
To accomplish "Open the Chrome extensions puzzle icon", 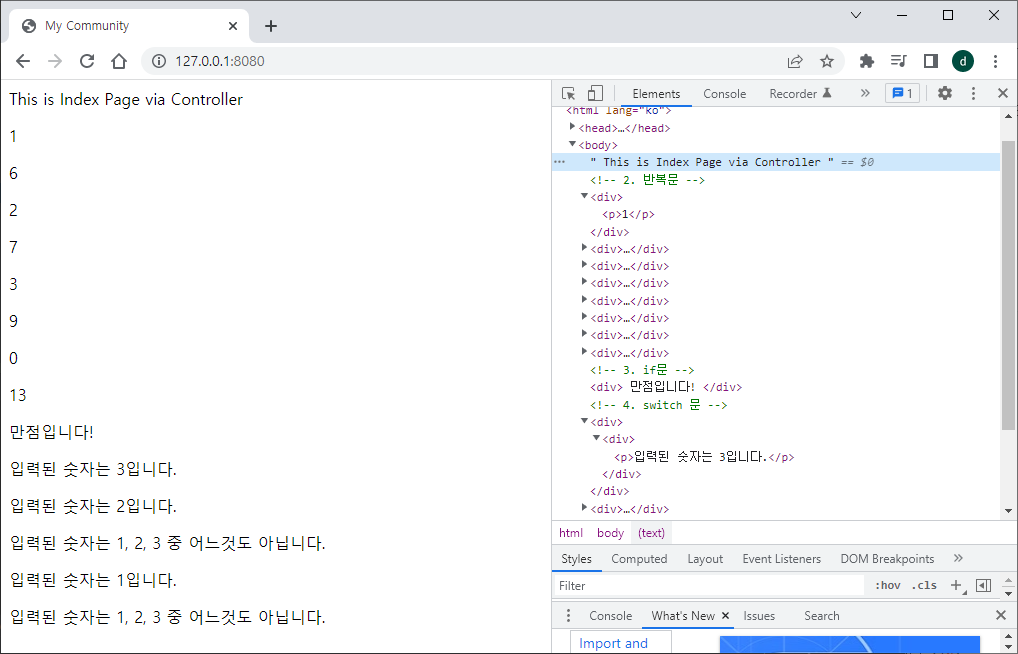I will (866, 61).
